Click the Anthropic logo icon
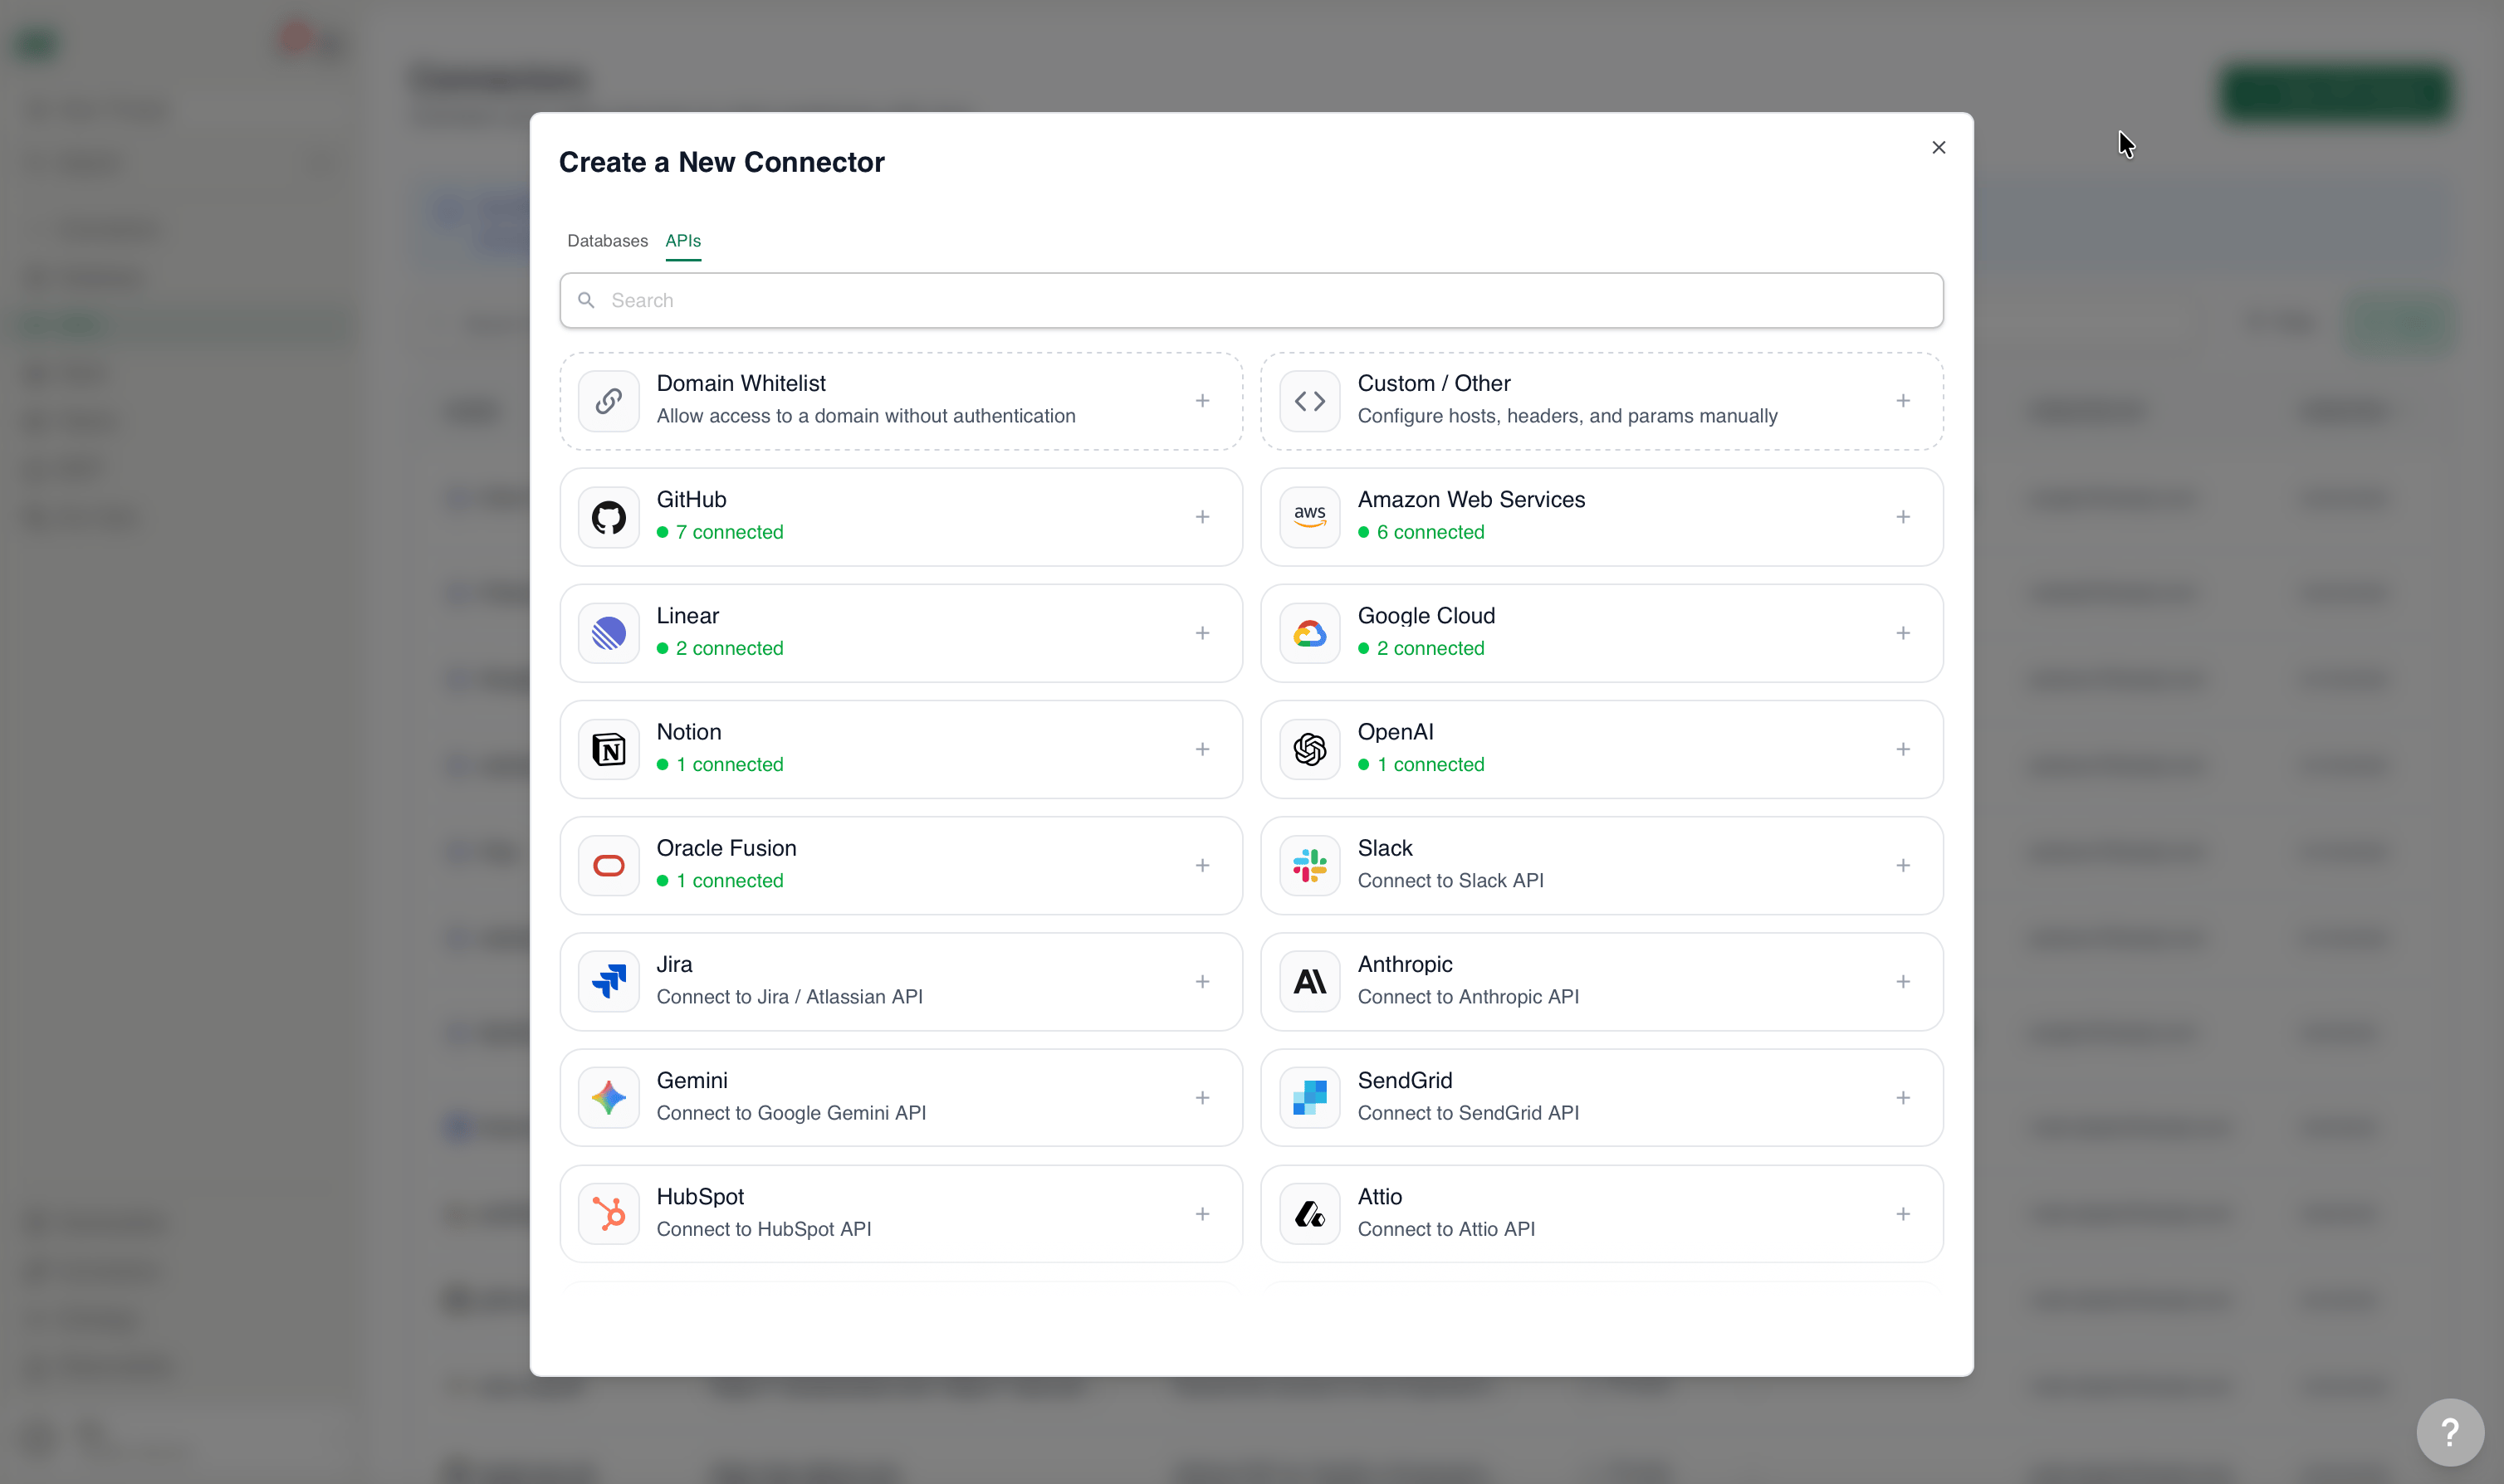The width and height of the screenshot is (2504, 1484). click(x=1310, y=981)
